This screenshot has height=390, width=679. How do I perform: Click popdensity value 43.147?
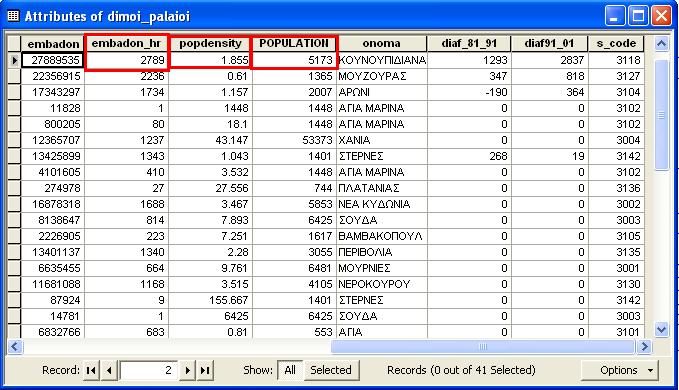pos(210,140)
